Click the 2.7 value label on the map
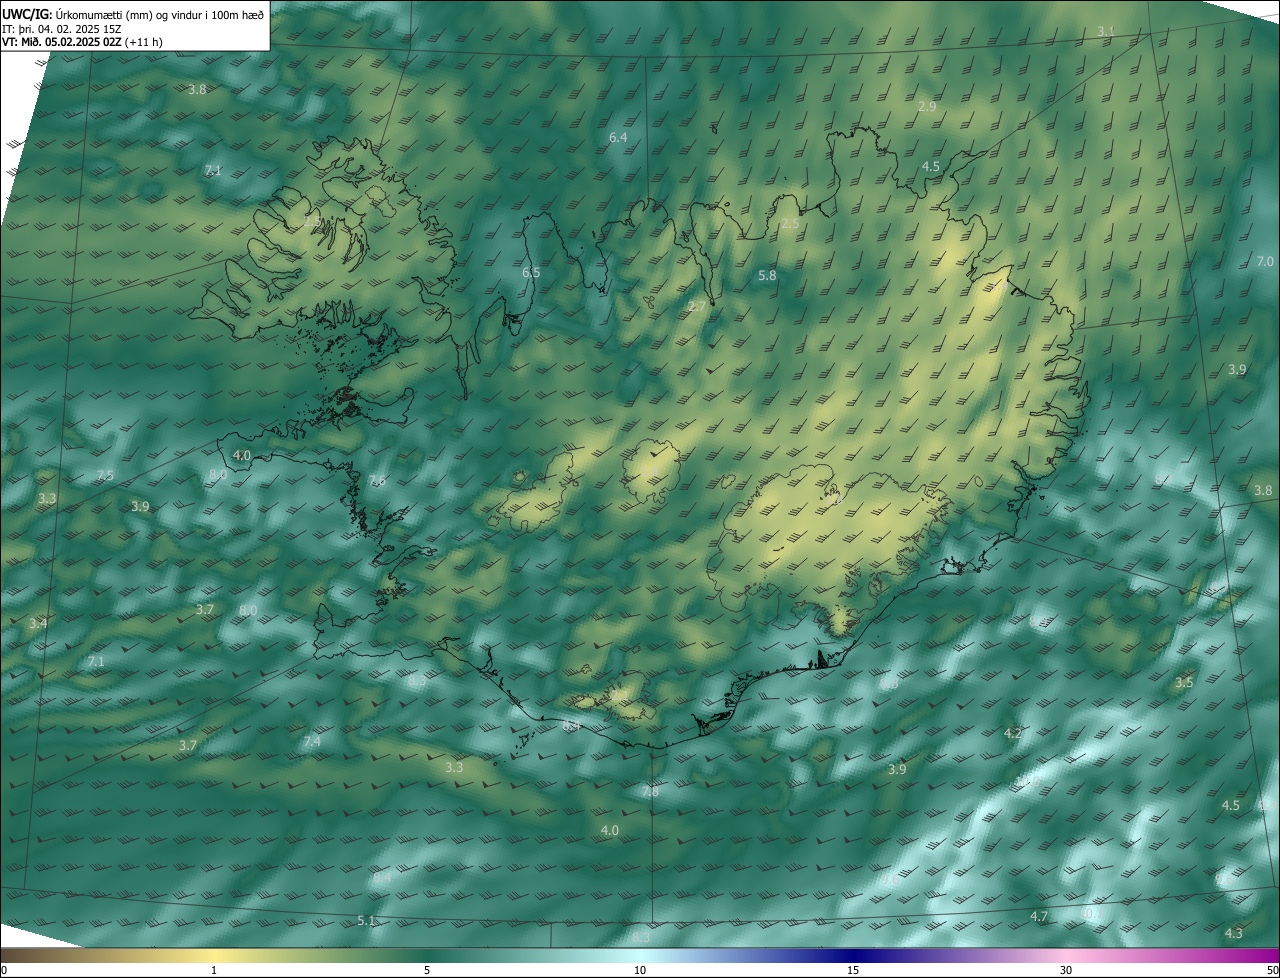This screenshot has height=978, width=1280. pos(697,306)
